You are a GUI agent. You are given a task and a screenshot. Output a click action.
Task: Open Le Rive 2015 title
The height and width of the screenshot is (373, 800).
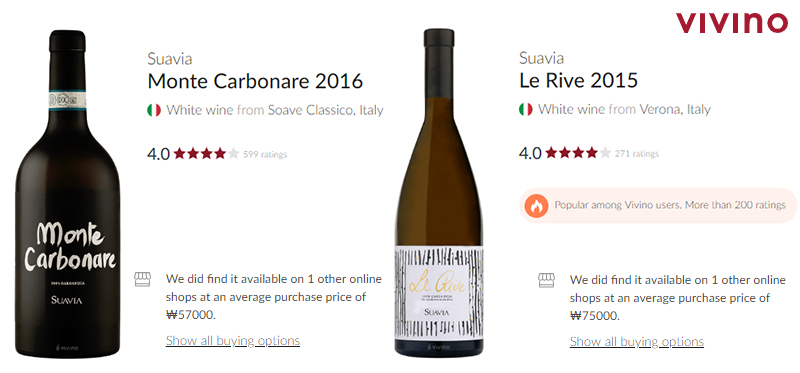pos(579,81)
